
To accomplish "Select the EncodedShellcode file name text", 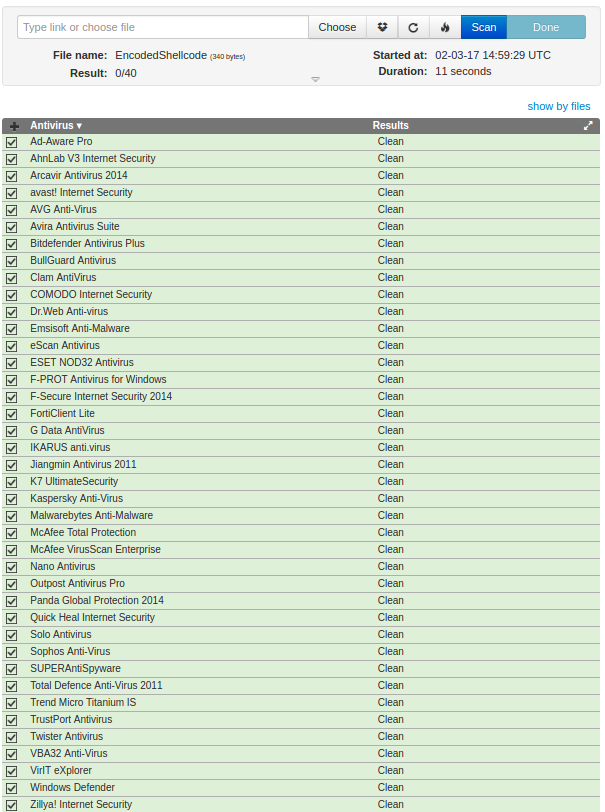I will tap(161, 55).
